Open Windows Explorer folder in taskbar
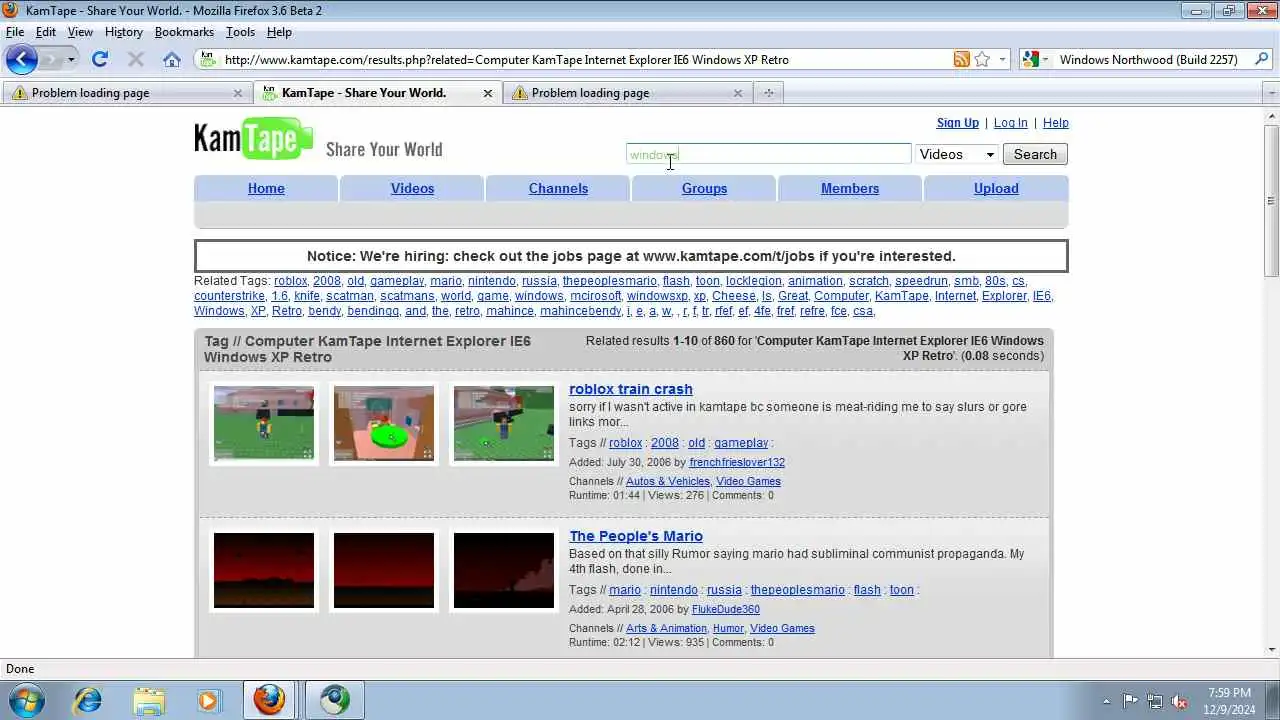 tap(148, 700)
